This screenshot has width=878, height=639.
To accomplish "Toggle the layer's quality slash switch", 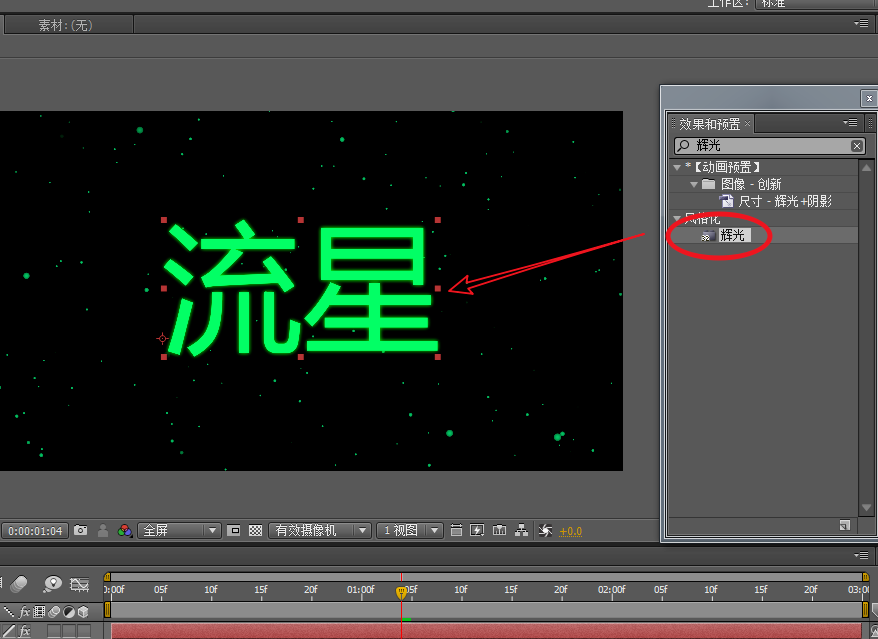I will click(9, 631).
